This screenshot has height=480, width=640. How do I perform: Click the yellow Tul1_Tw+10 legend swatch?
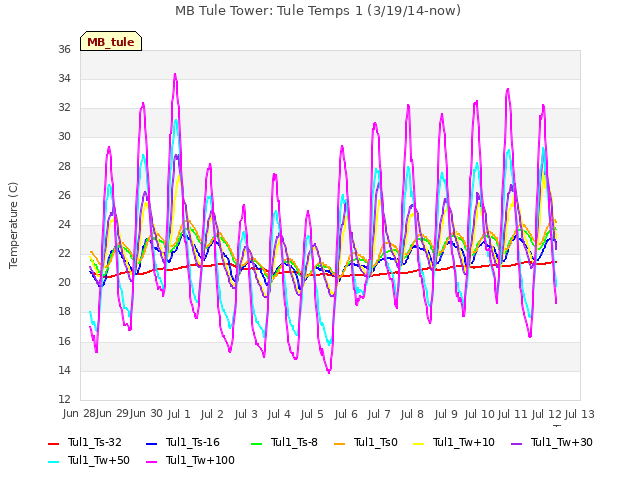click(x=418, y=443)
